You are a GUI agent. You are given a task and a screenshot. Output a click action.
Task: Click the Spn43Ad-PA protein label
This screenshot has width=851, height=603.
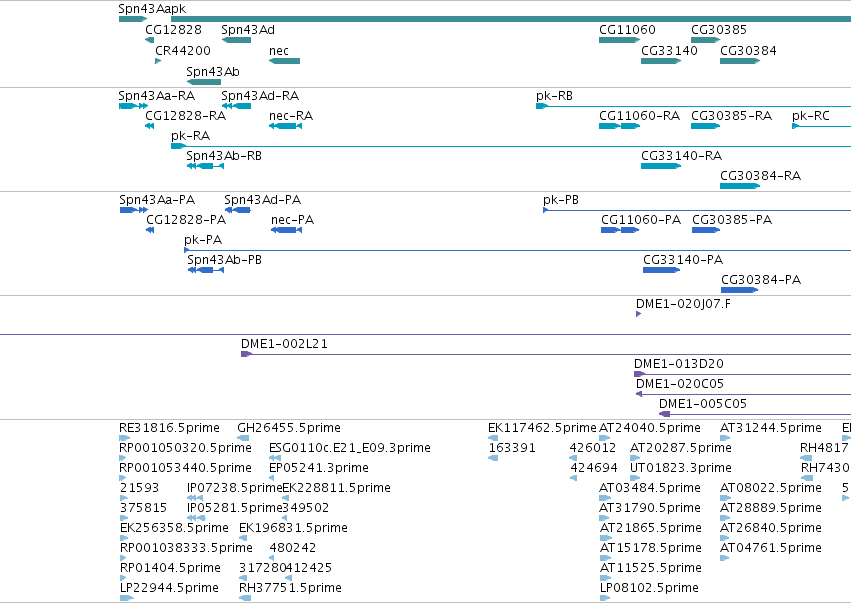click(263, 200)
